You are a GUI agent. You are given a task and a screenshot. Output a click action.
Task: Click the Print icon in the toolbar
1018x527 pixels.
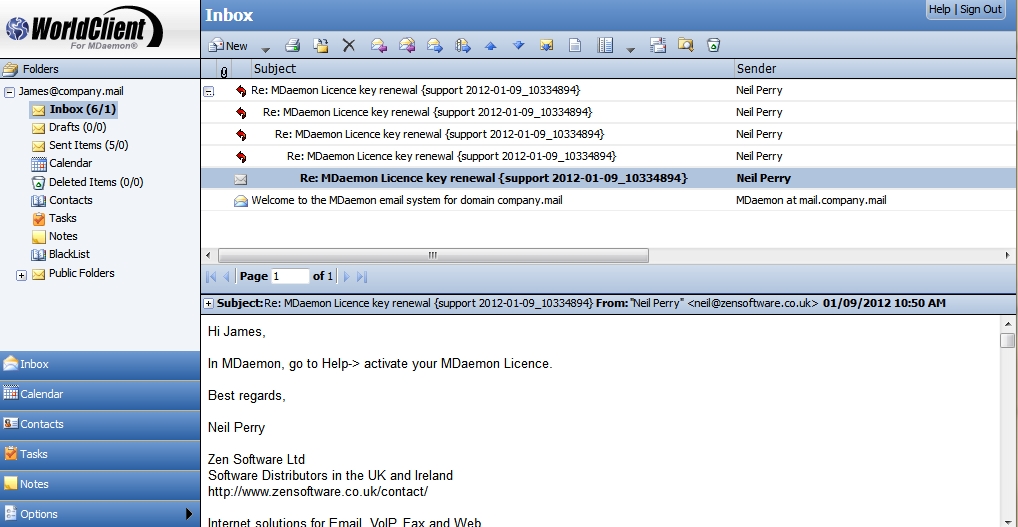tap(293, 45)
